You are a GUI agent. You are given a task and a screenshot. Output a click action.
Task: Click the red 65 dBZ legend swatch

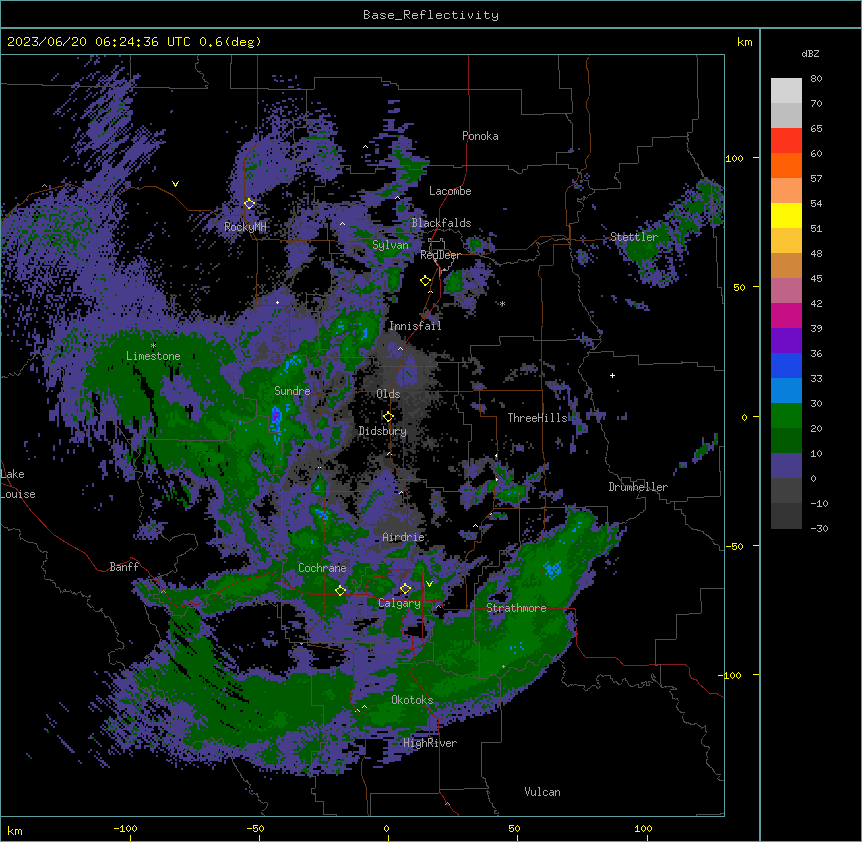point(786,141)
